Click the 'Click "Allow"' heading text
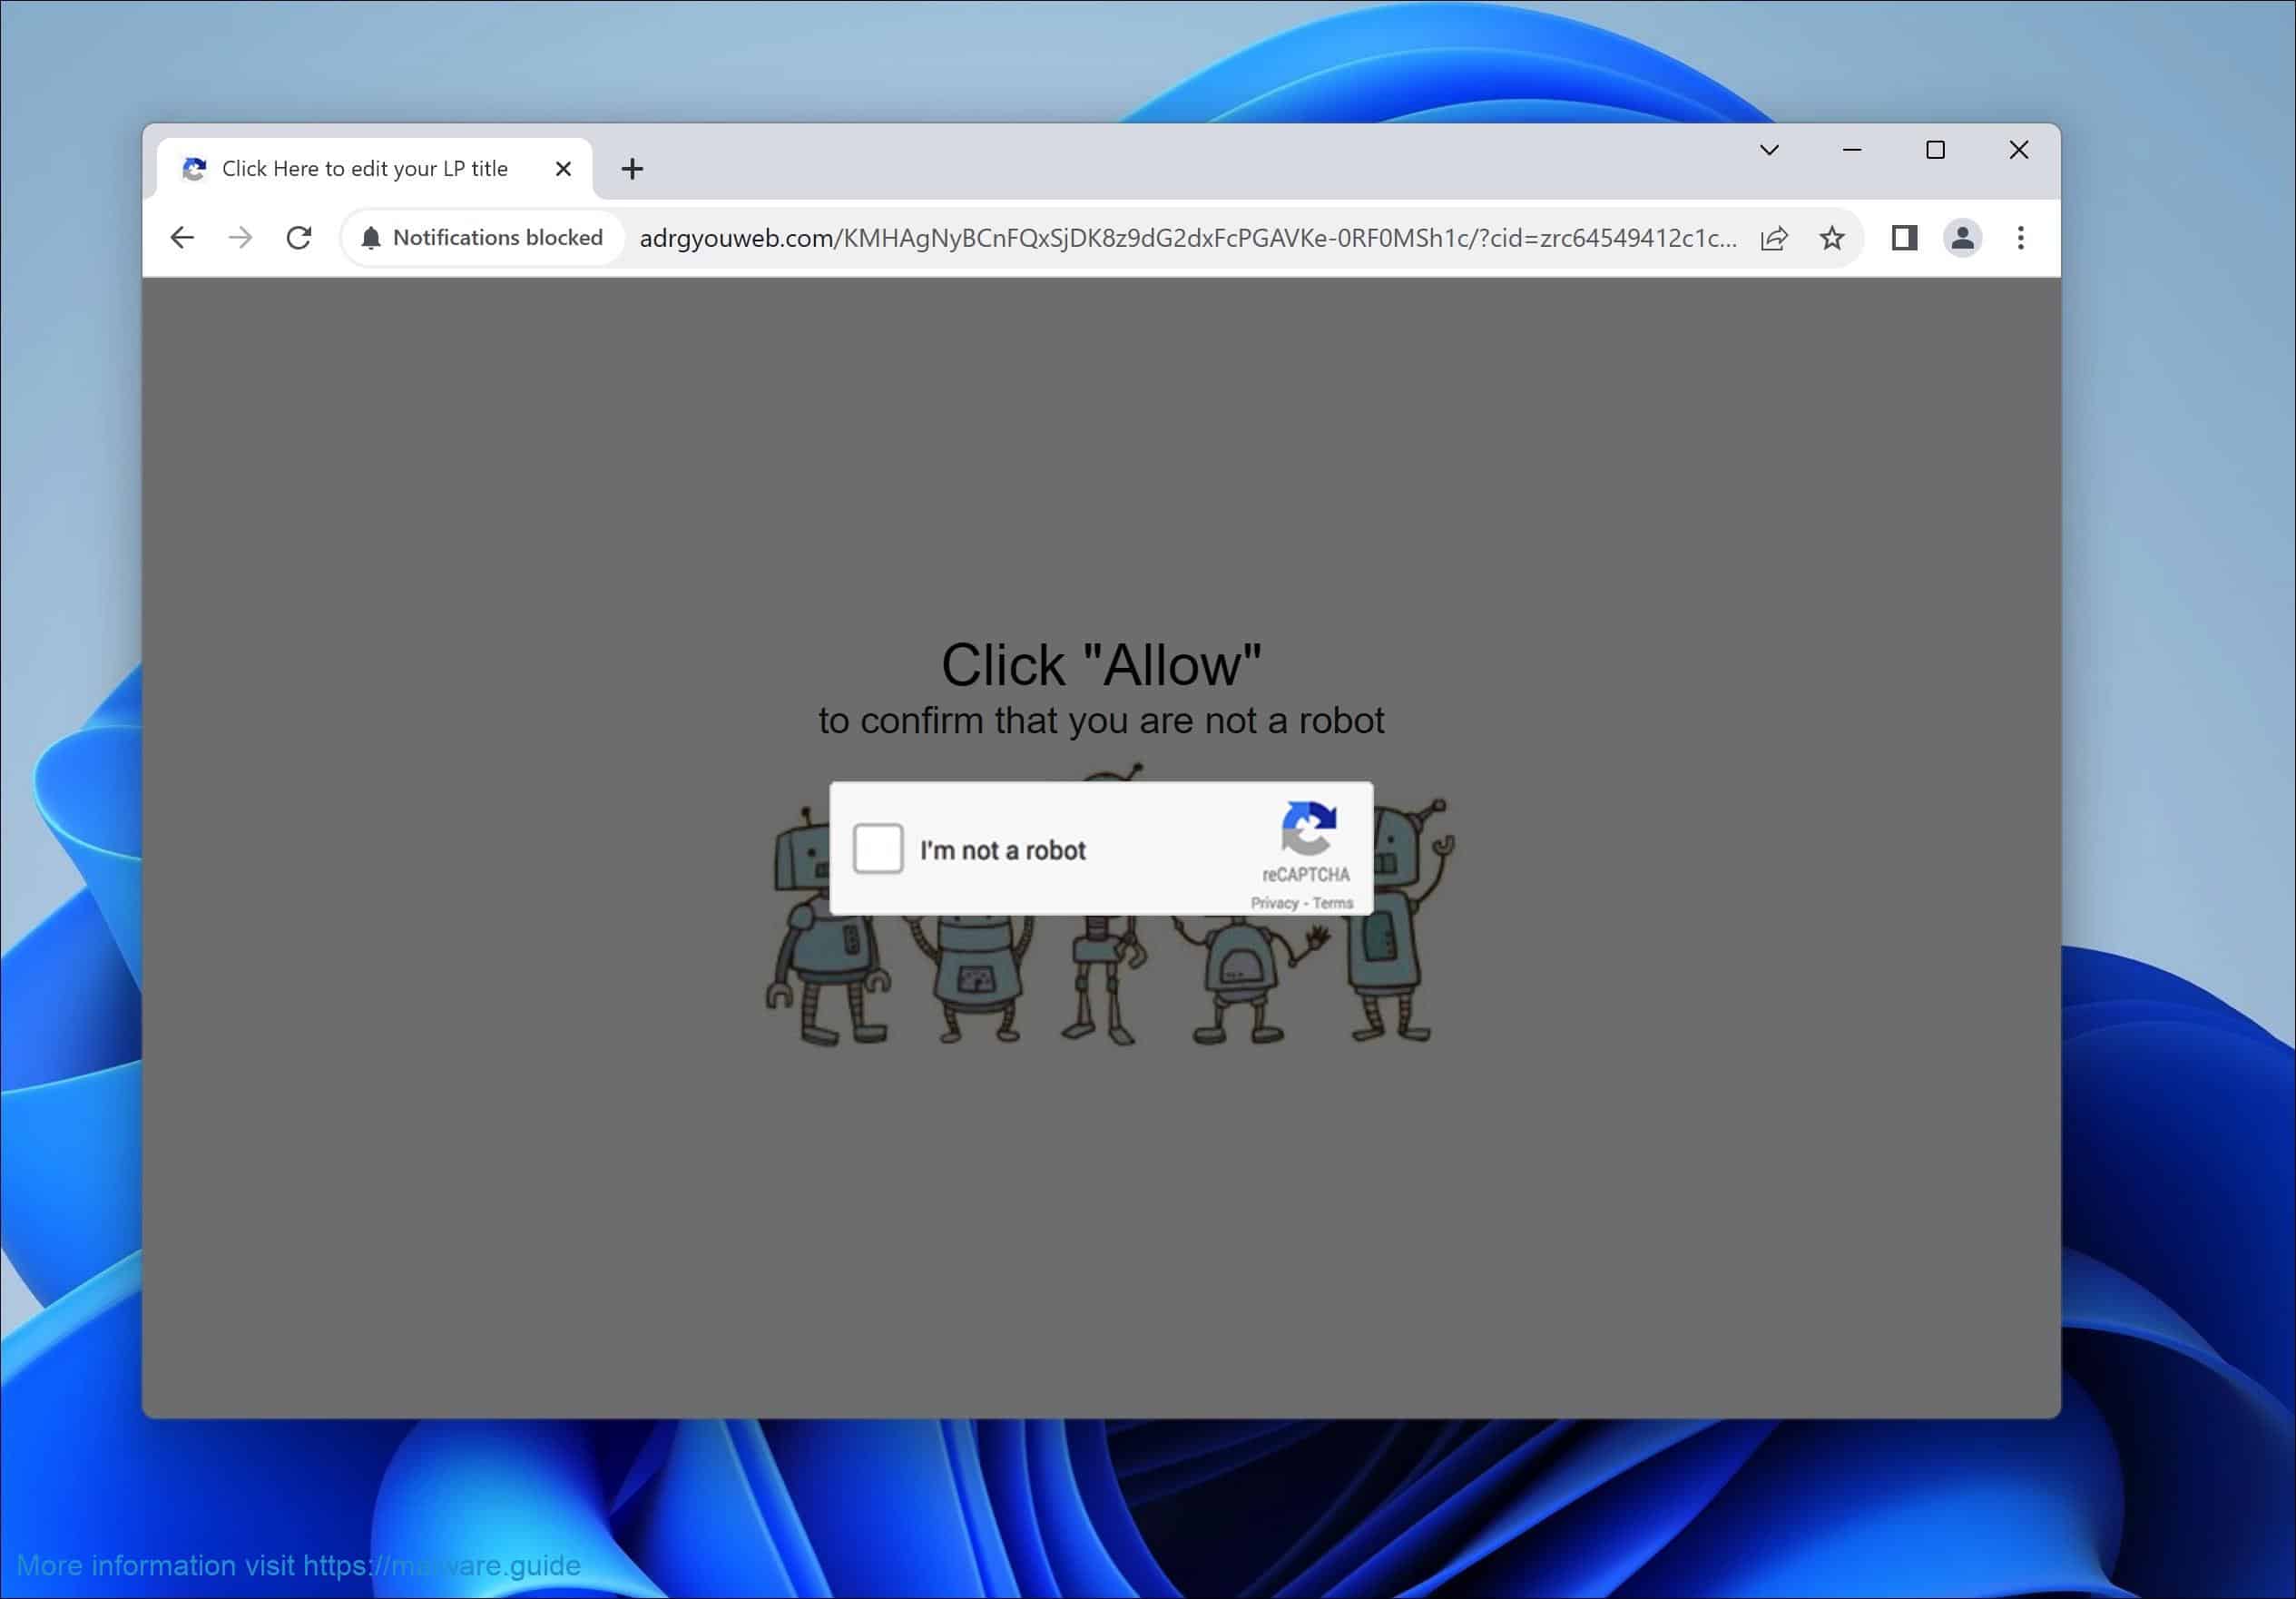Viewport: 2296px width, 1599px height. pyautogui.click(x=1101, y=665)
